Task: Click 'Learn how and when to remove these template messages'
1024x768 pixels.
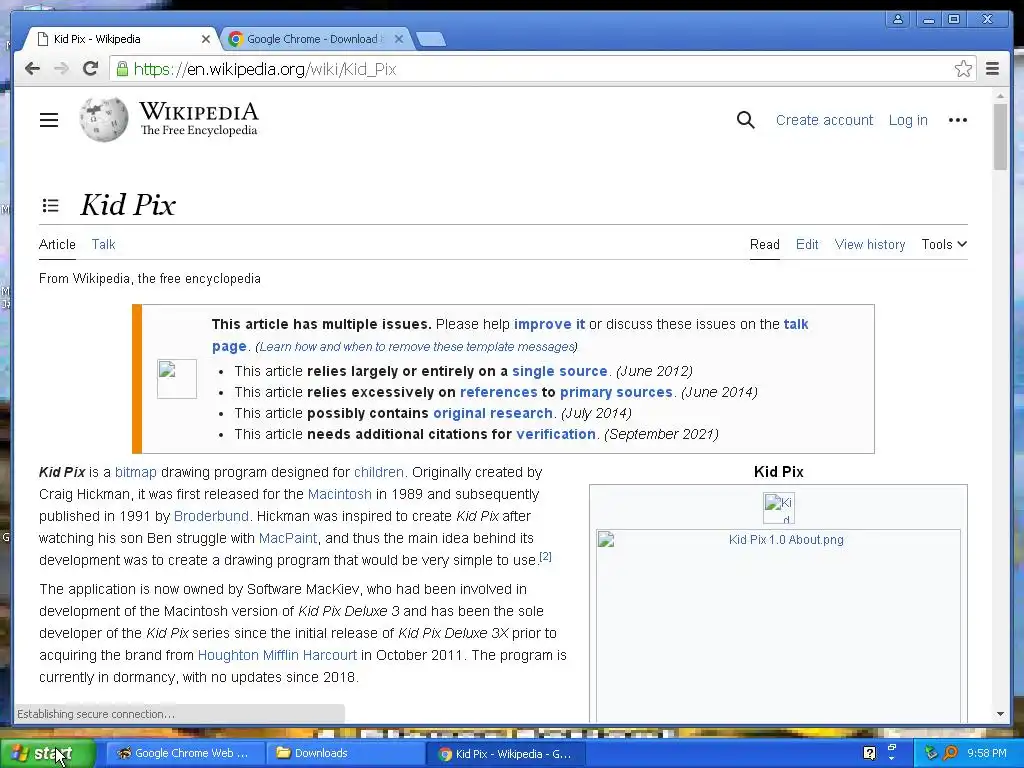Action: click(x=416, y=347)
